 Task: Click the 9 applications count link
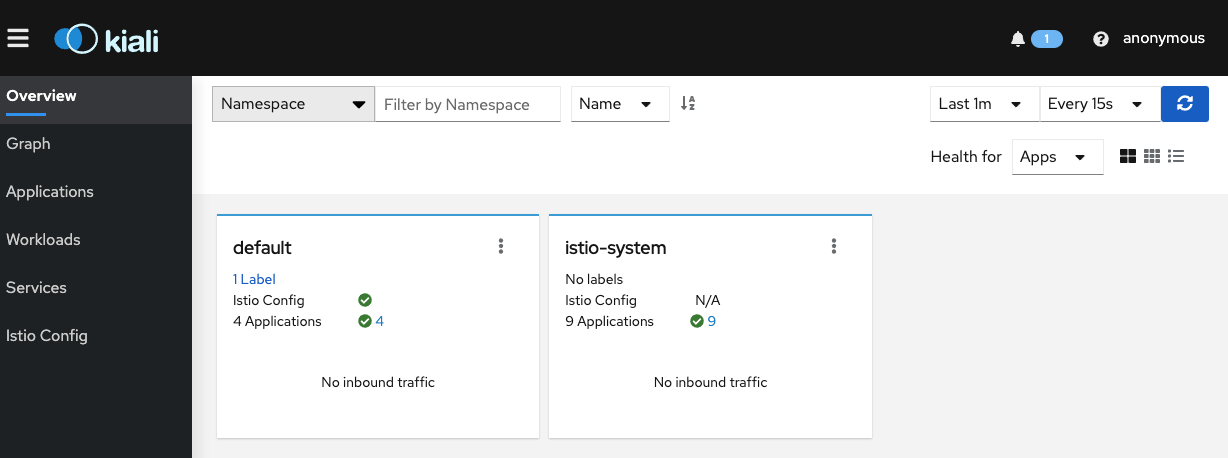pos(712,321)
